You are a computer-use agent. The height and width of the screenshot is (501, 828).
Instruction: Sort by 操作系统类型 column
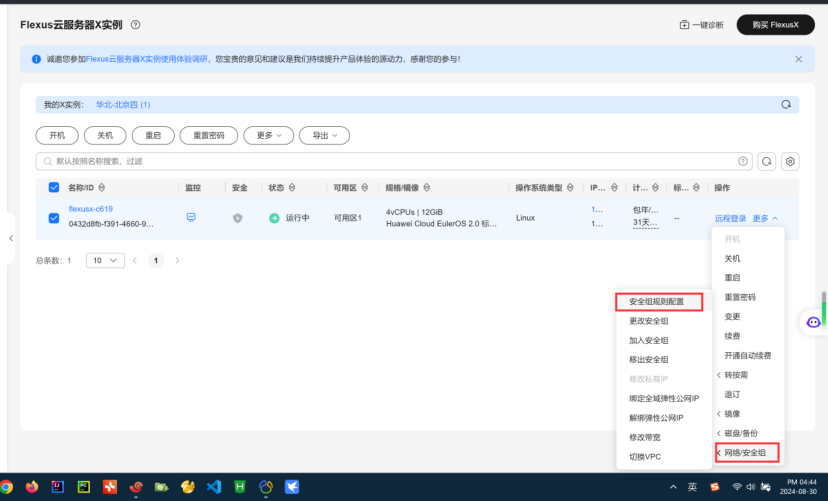(x=570, y=187)
